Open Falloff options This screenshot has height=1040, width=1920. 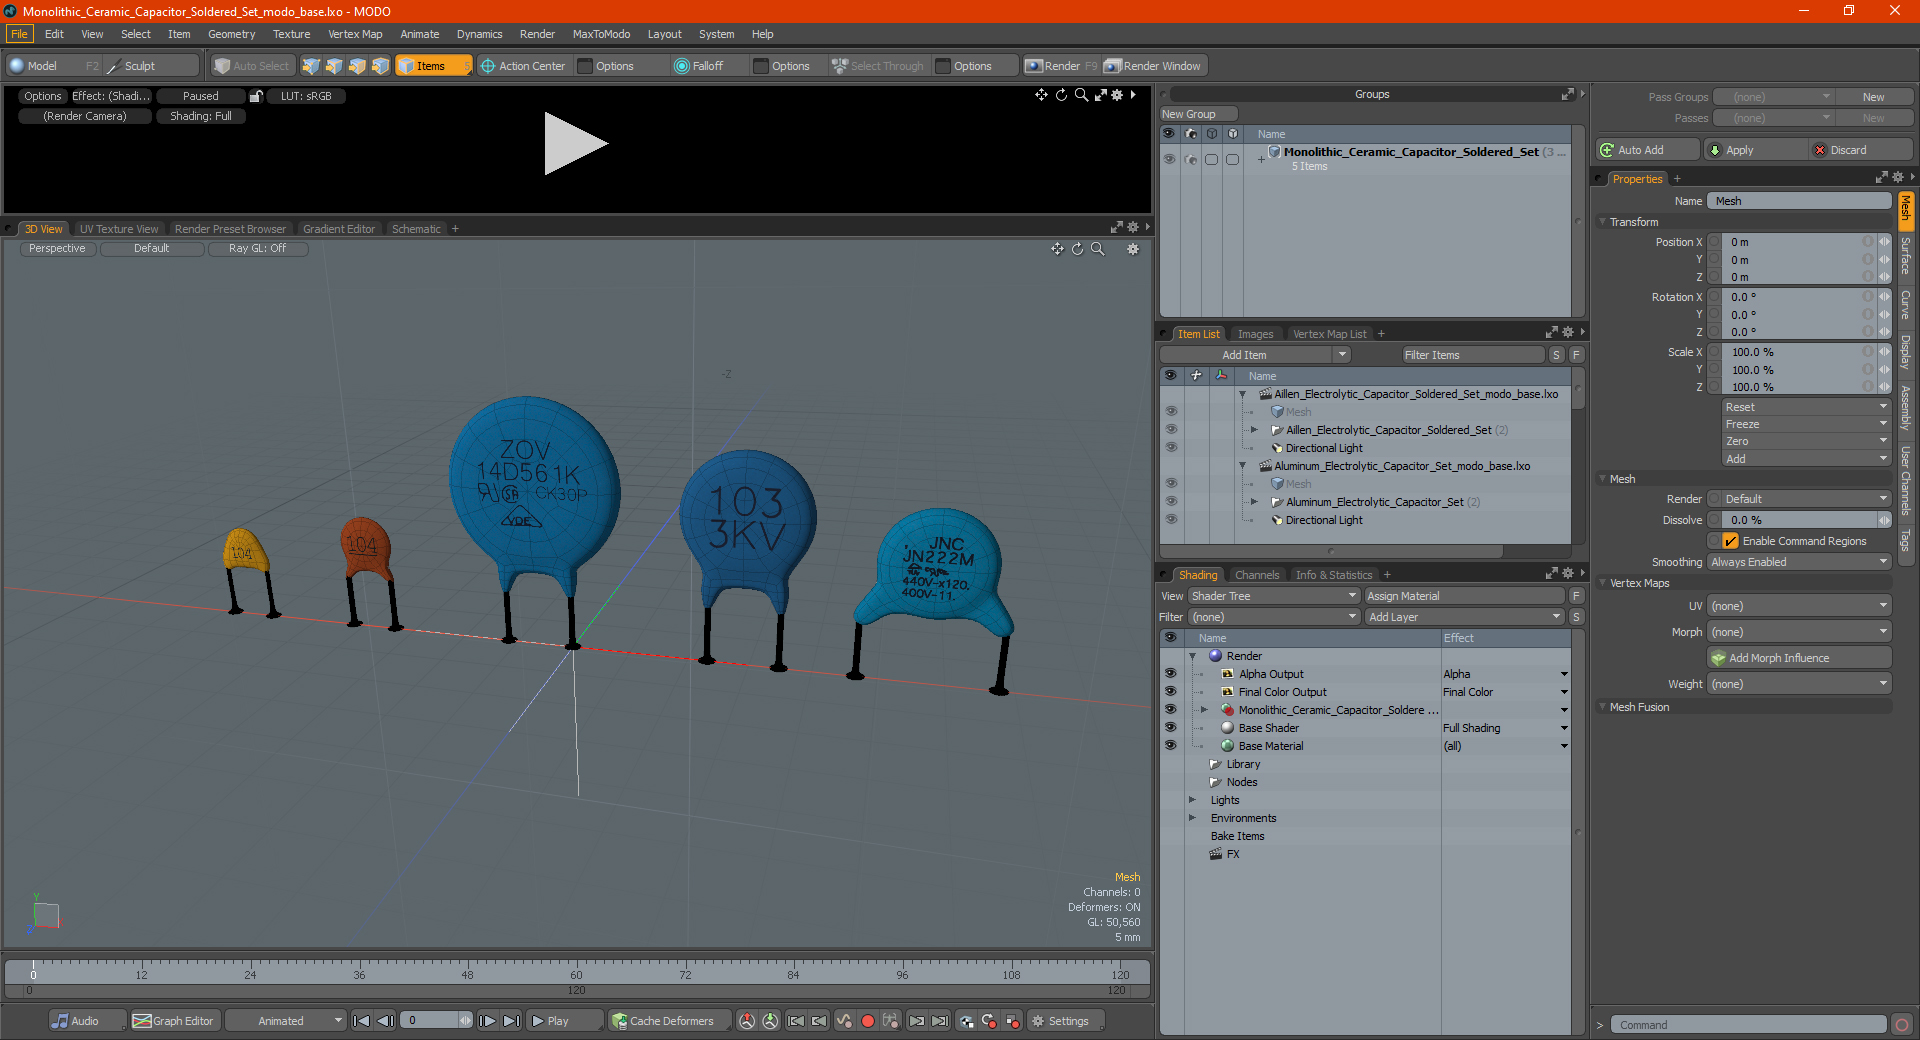tap(699, 66)
